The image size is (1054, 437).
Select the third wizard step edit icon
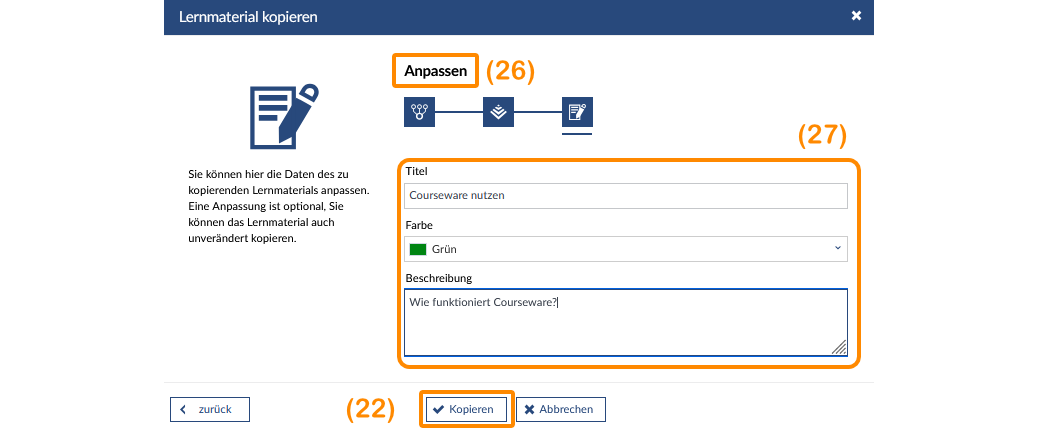coord(577,112)
